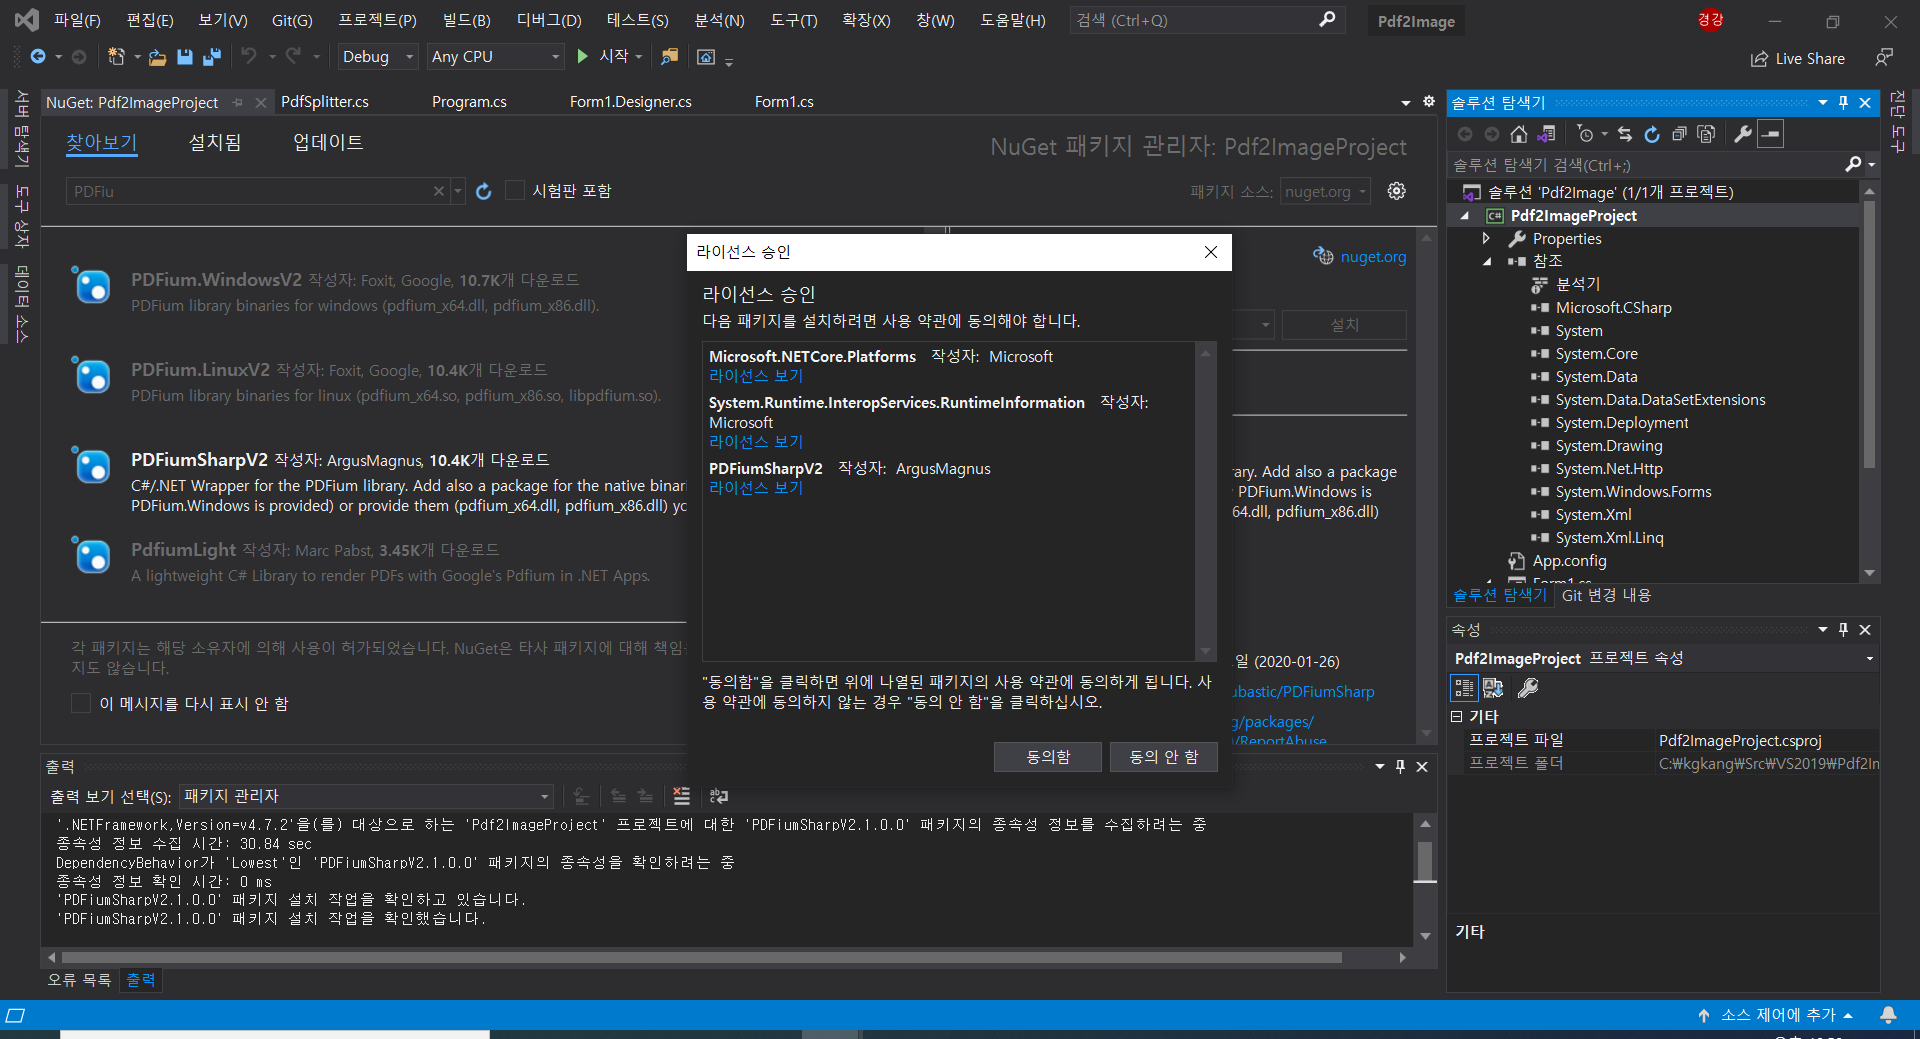
Task: Collapse the Pdf2ImageProject tree node
Action: pos(1465,215)
